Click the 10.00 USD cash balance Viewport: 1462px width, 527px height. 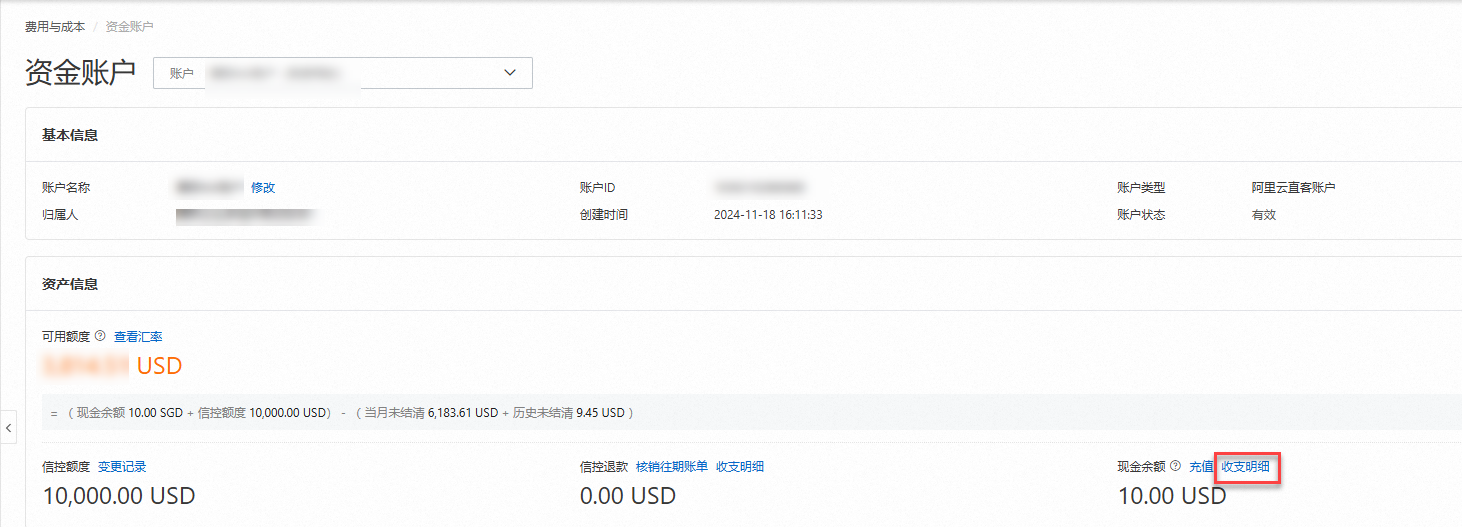(1172, 495)
